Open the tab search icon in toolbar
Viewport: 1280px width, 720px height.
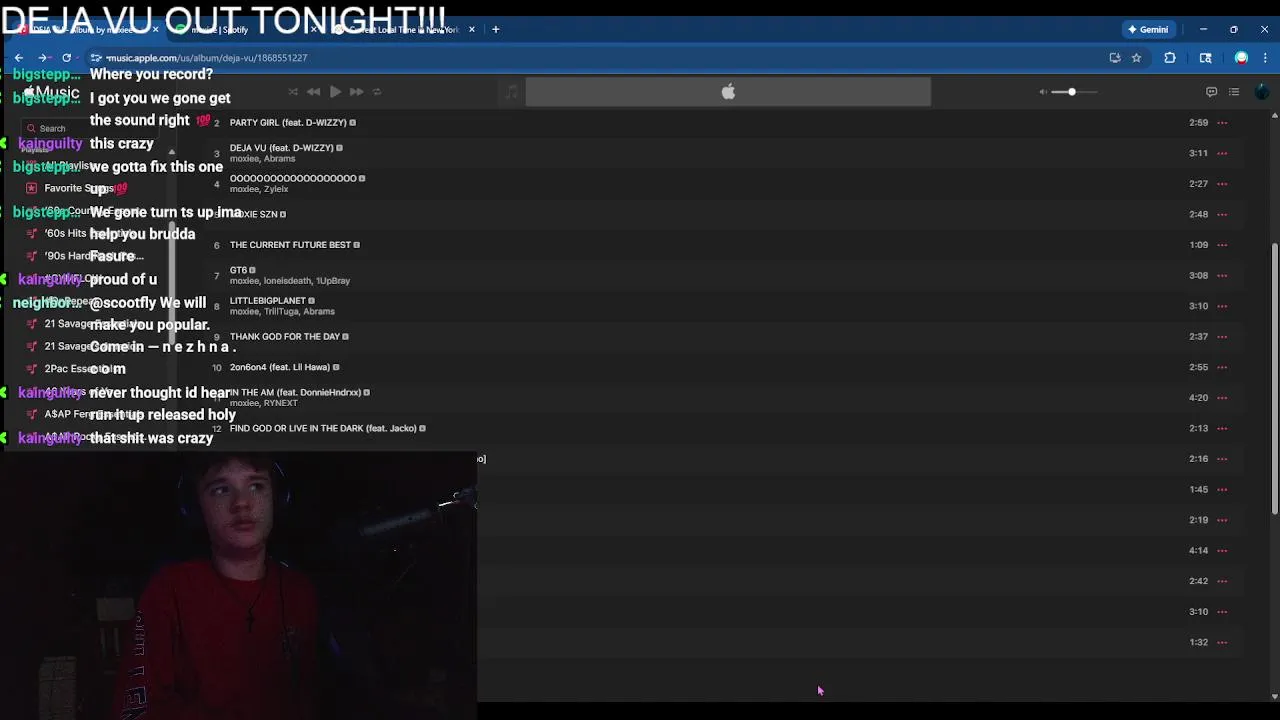point(1206,58)
